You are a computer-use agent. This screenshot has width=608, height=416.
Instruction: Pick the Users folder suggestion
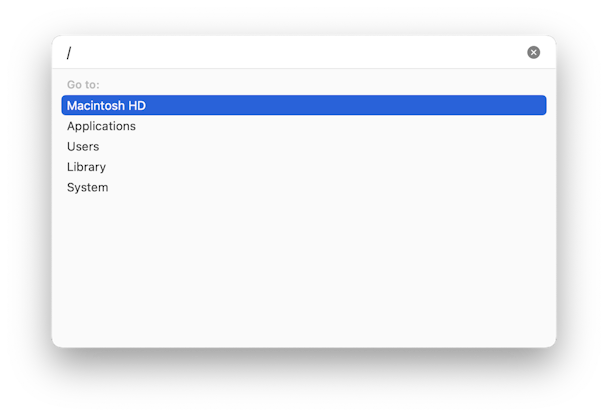(x=304, y=146)
